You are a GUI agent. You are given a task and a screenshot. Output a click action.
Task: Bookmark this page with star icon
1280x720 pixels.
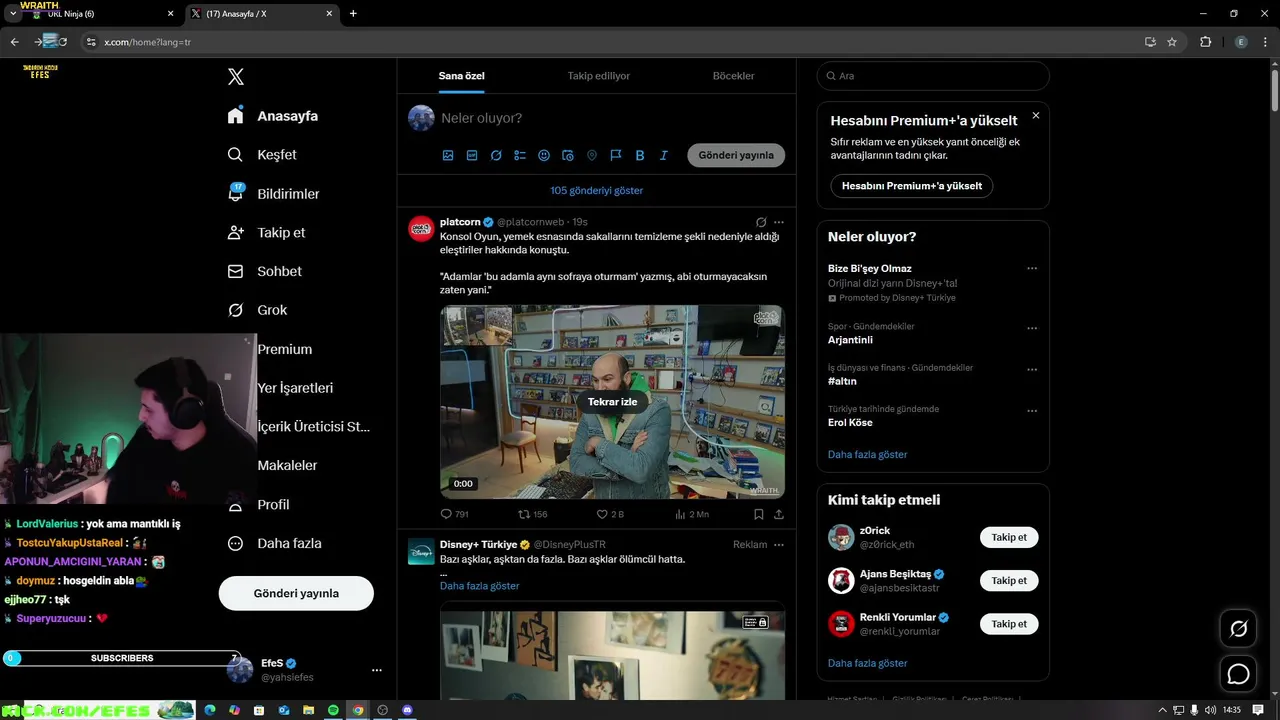click(1172, 42)
